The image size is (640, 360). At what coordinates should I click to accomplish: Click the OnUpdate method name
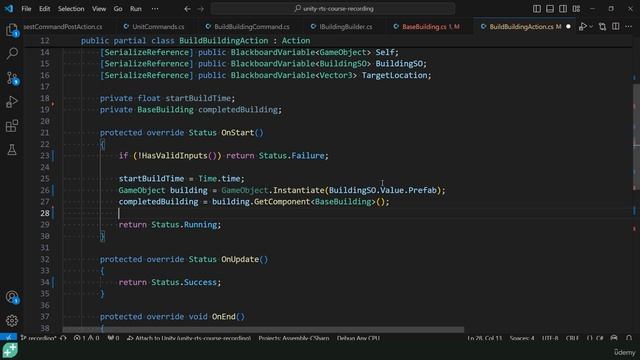click(x=240, y=259)
